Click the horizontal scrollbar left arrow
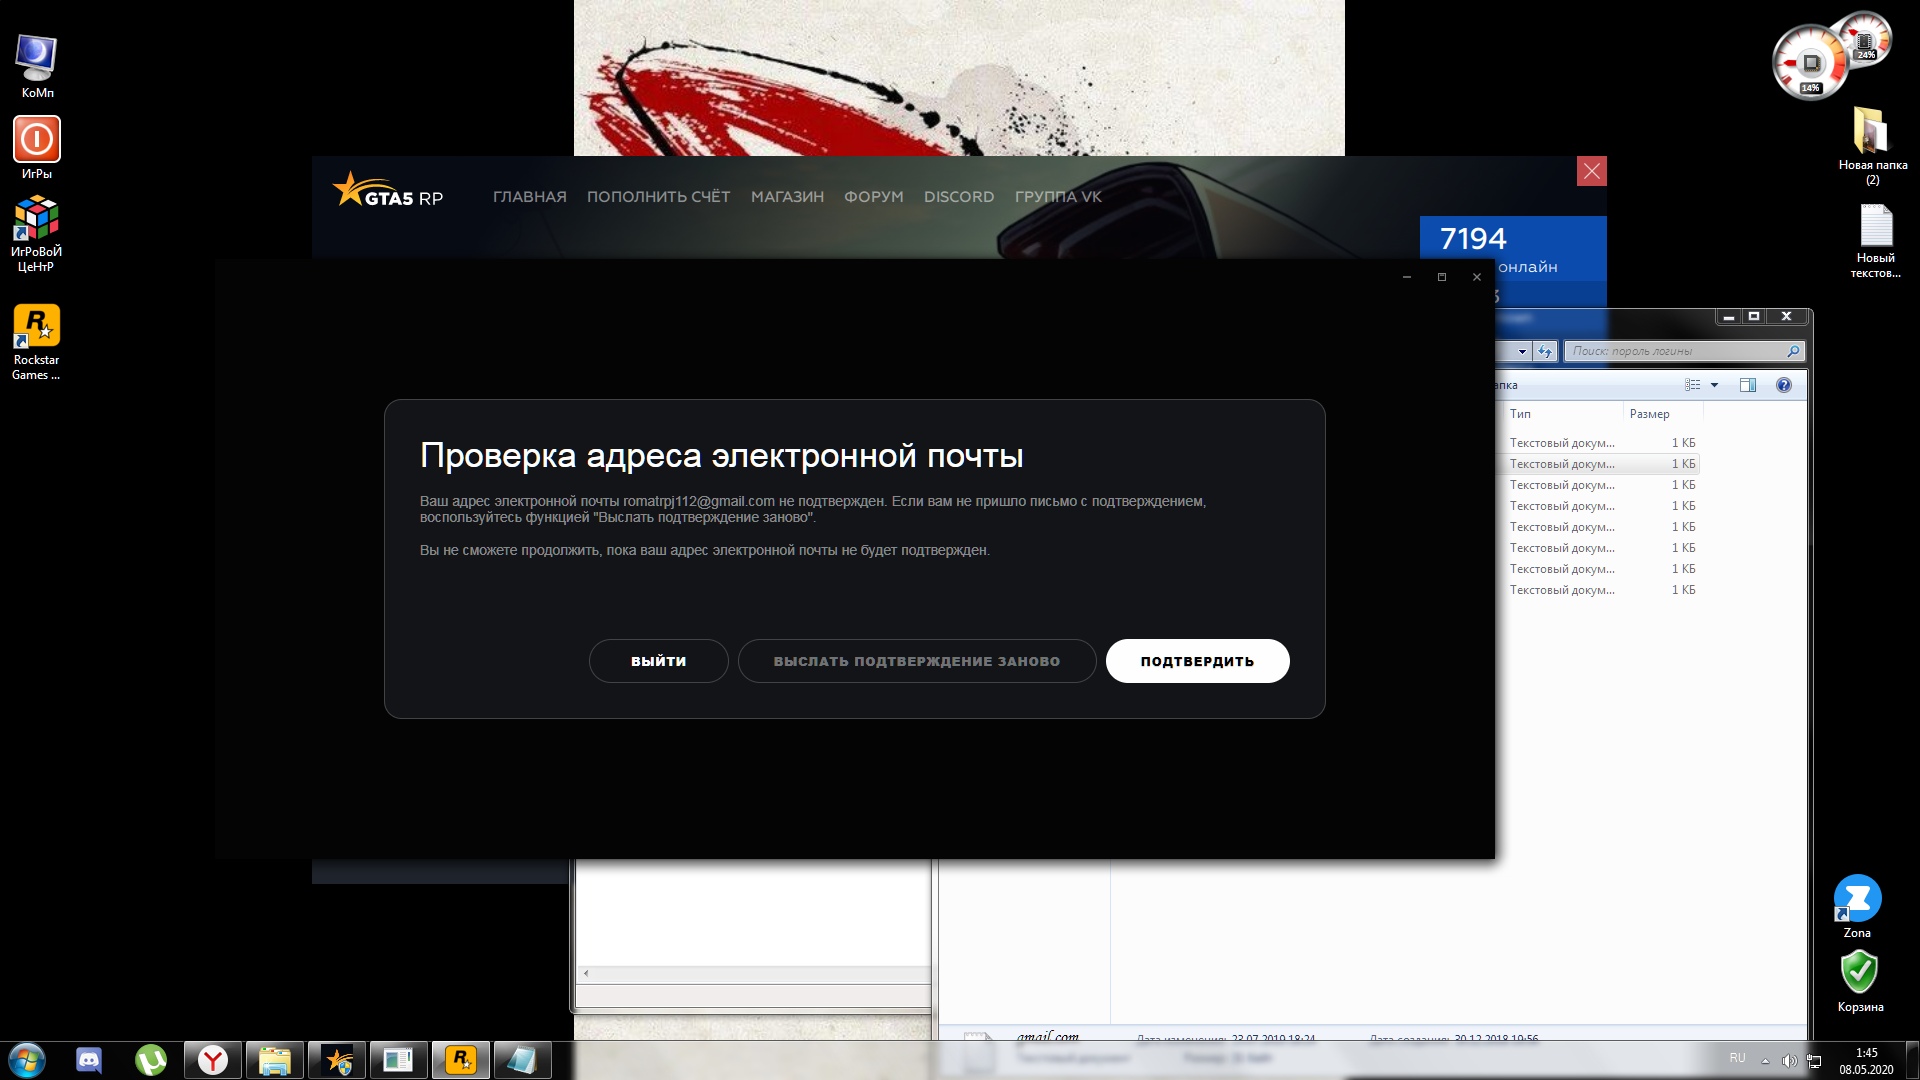 tap(586, 973)
